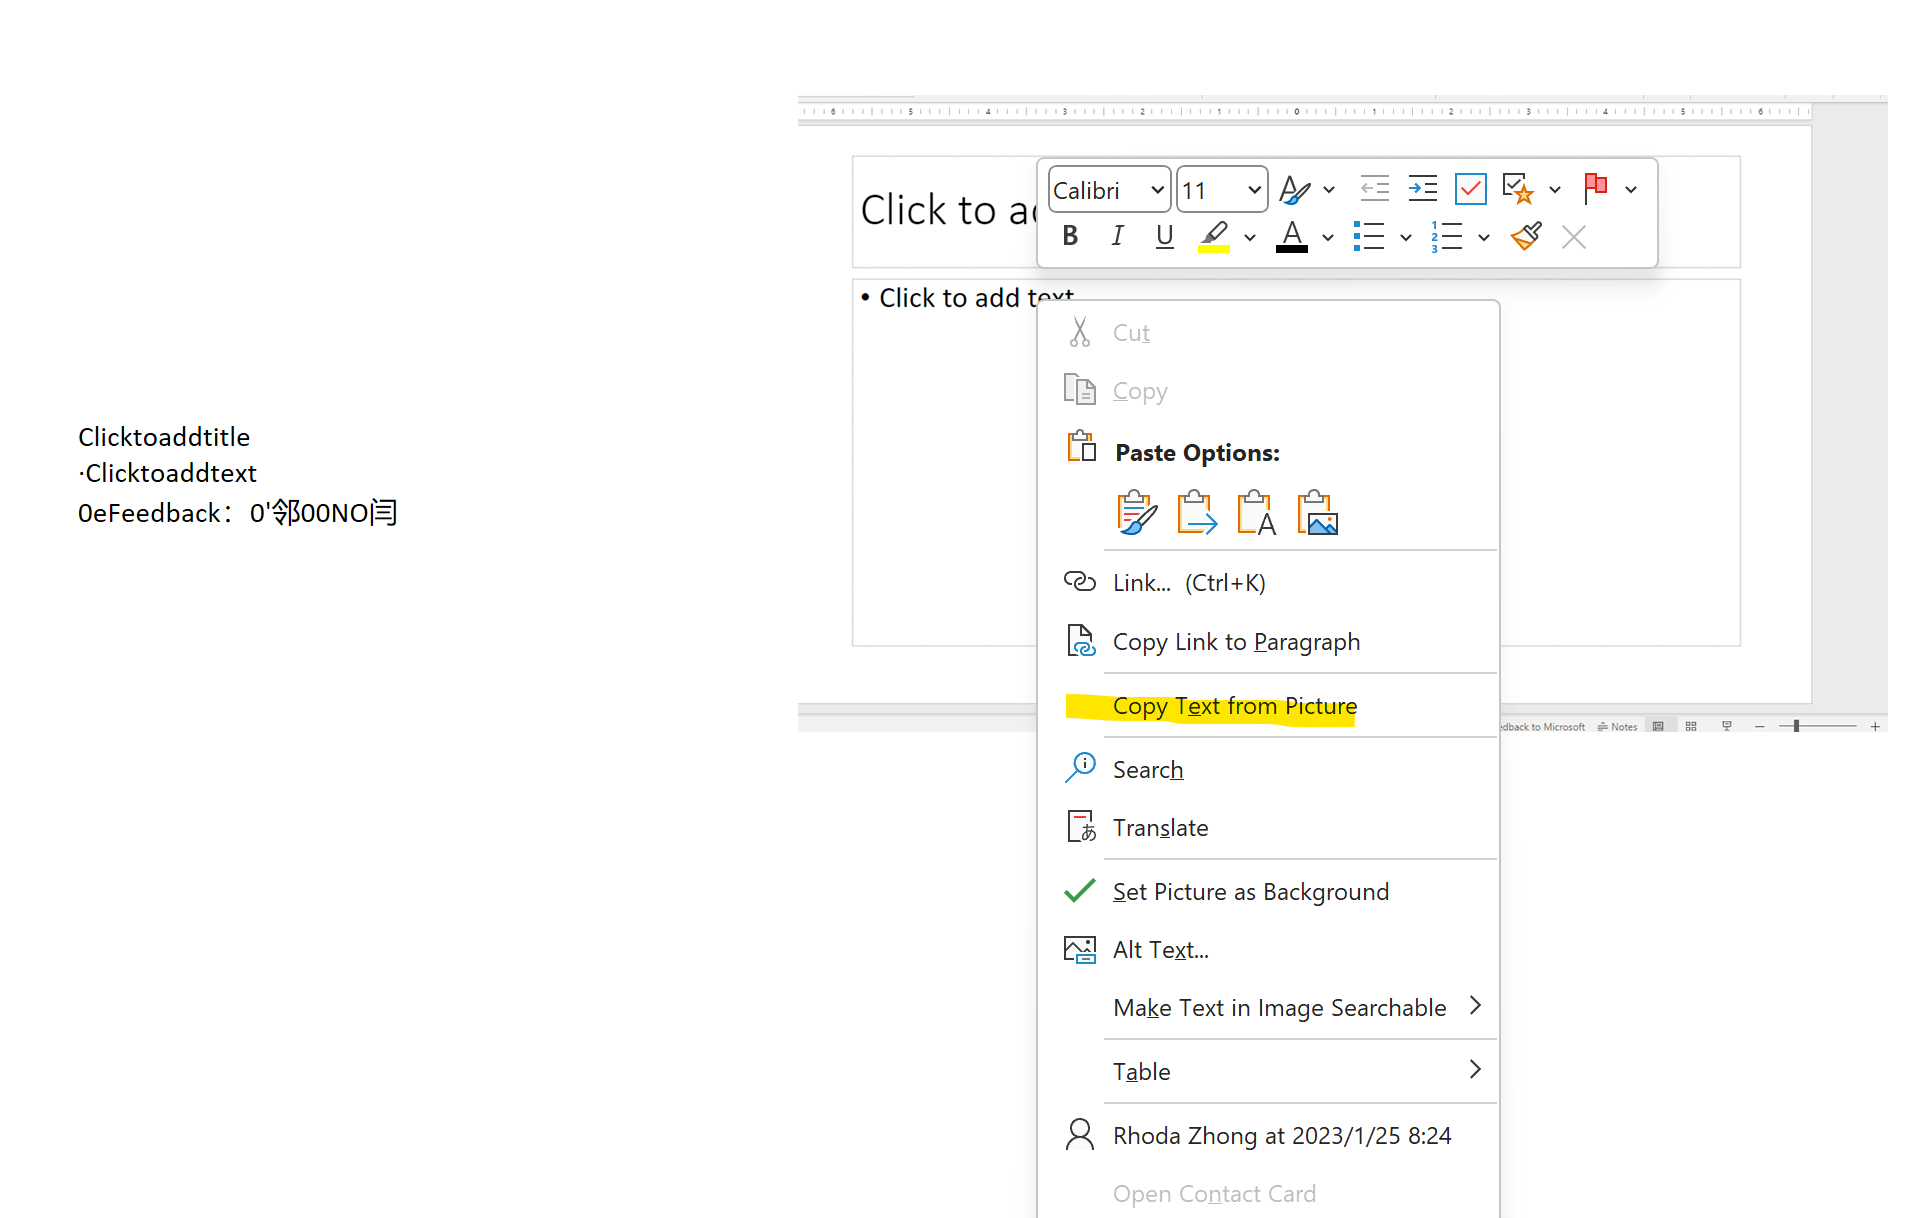Viewport: 1920px width, 1218px height.
Task: Decrease indent of the paragraph
Action: pyautogui.click(x=1375, y=189)
